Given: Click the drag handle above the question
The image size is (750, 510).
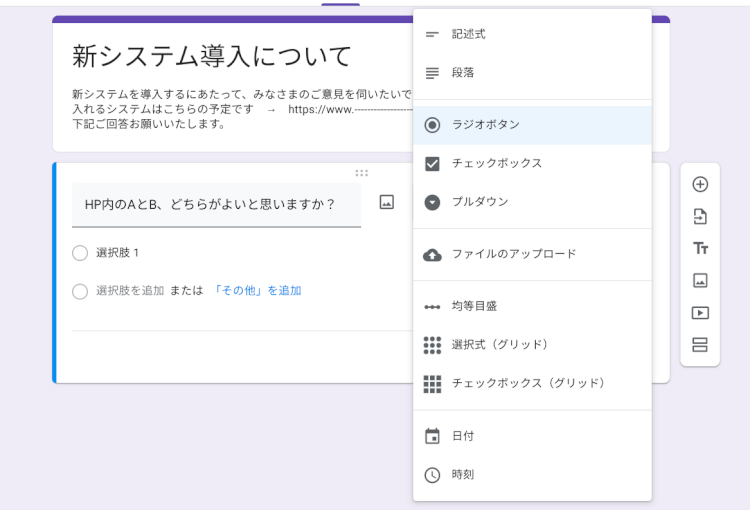Looking at the screenshot, I should coord(361,173).
